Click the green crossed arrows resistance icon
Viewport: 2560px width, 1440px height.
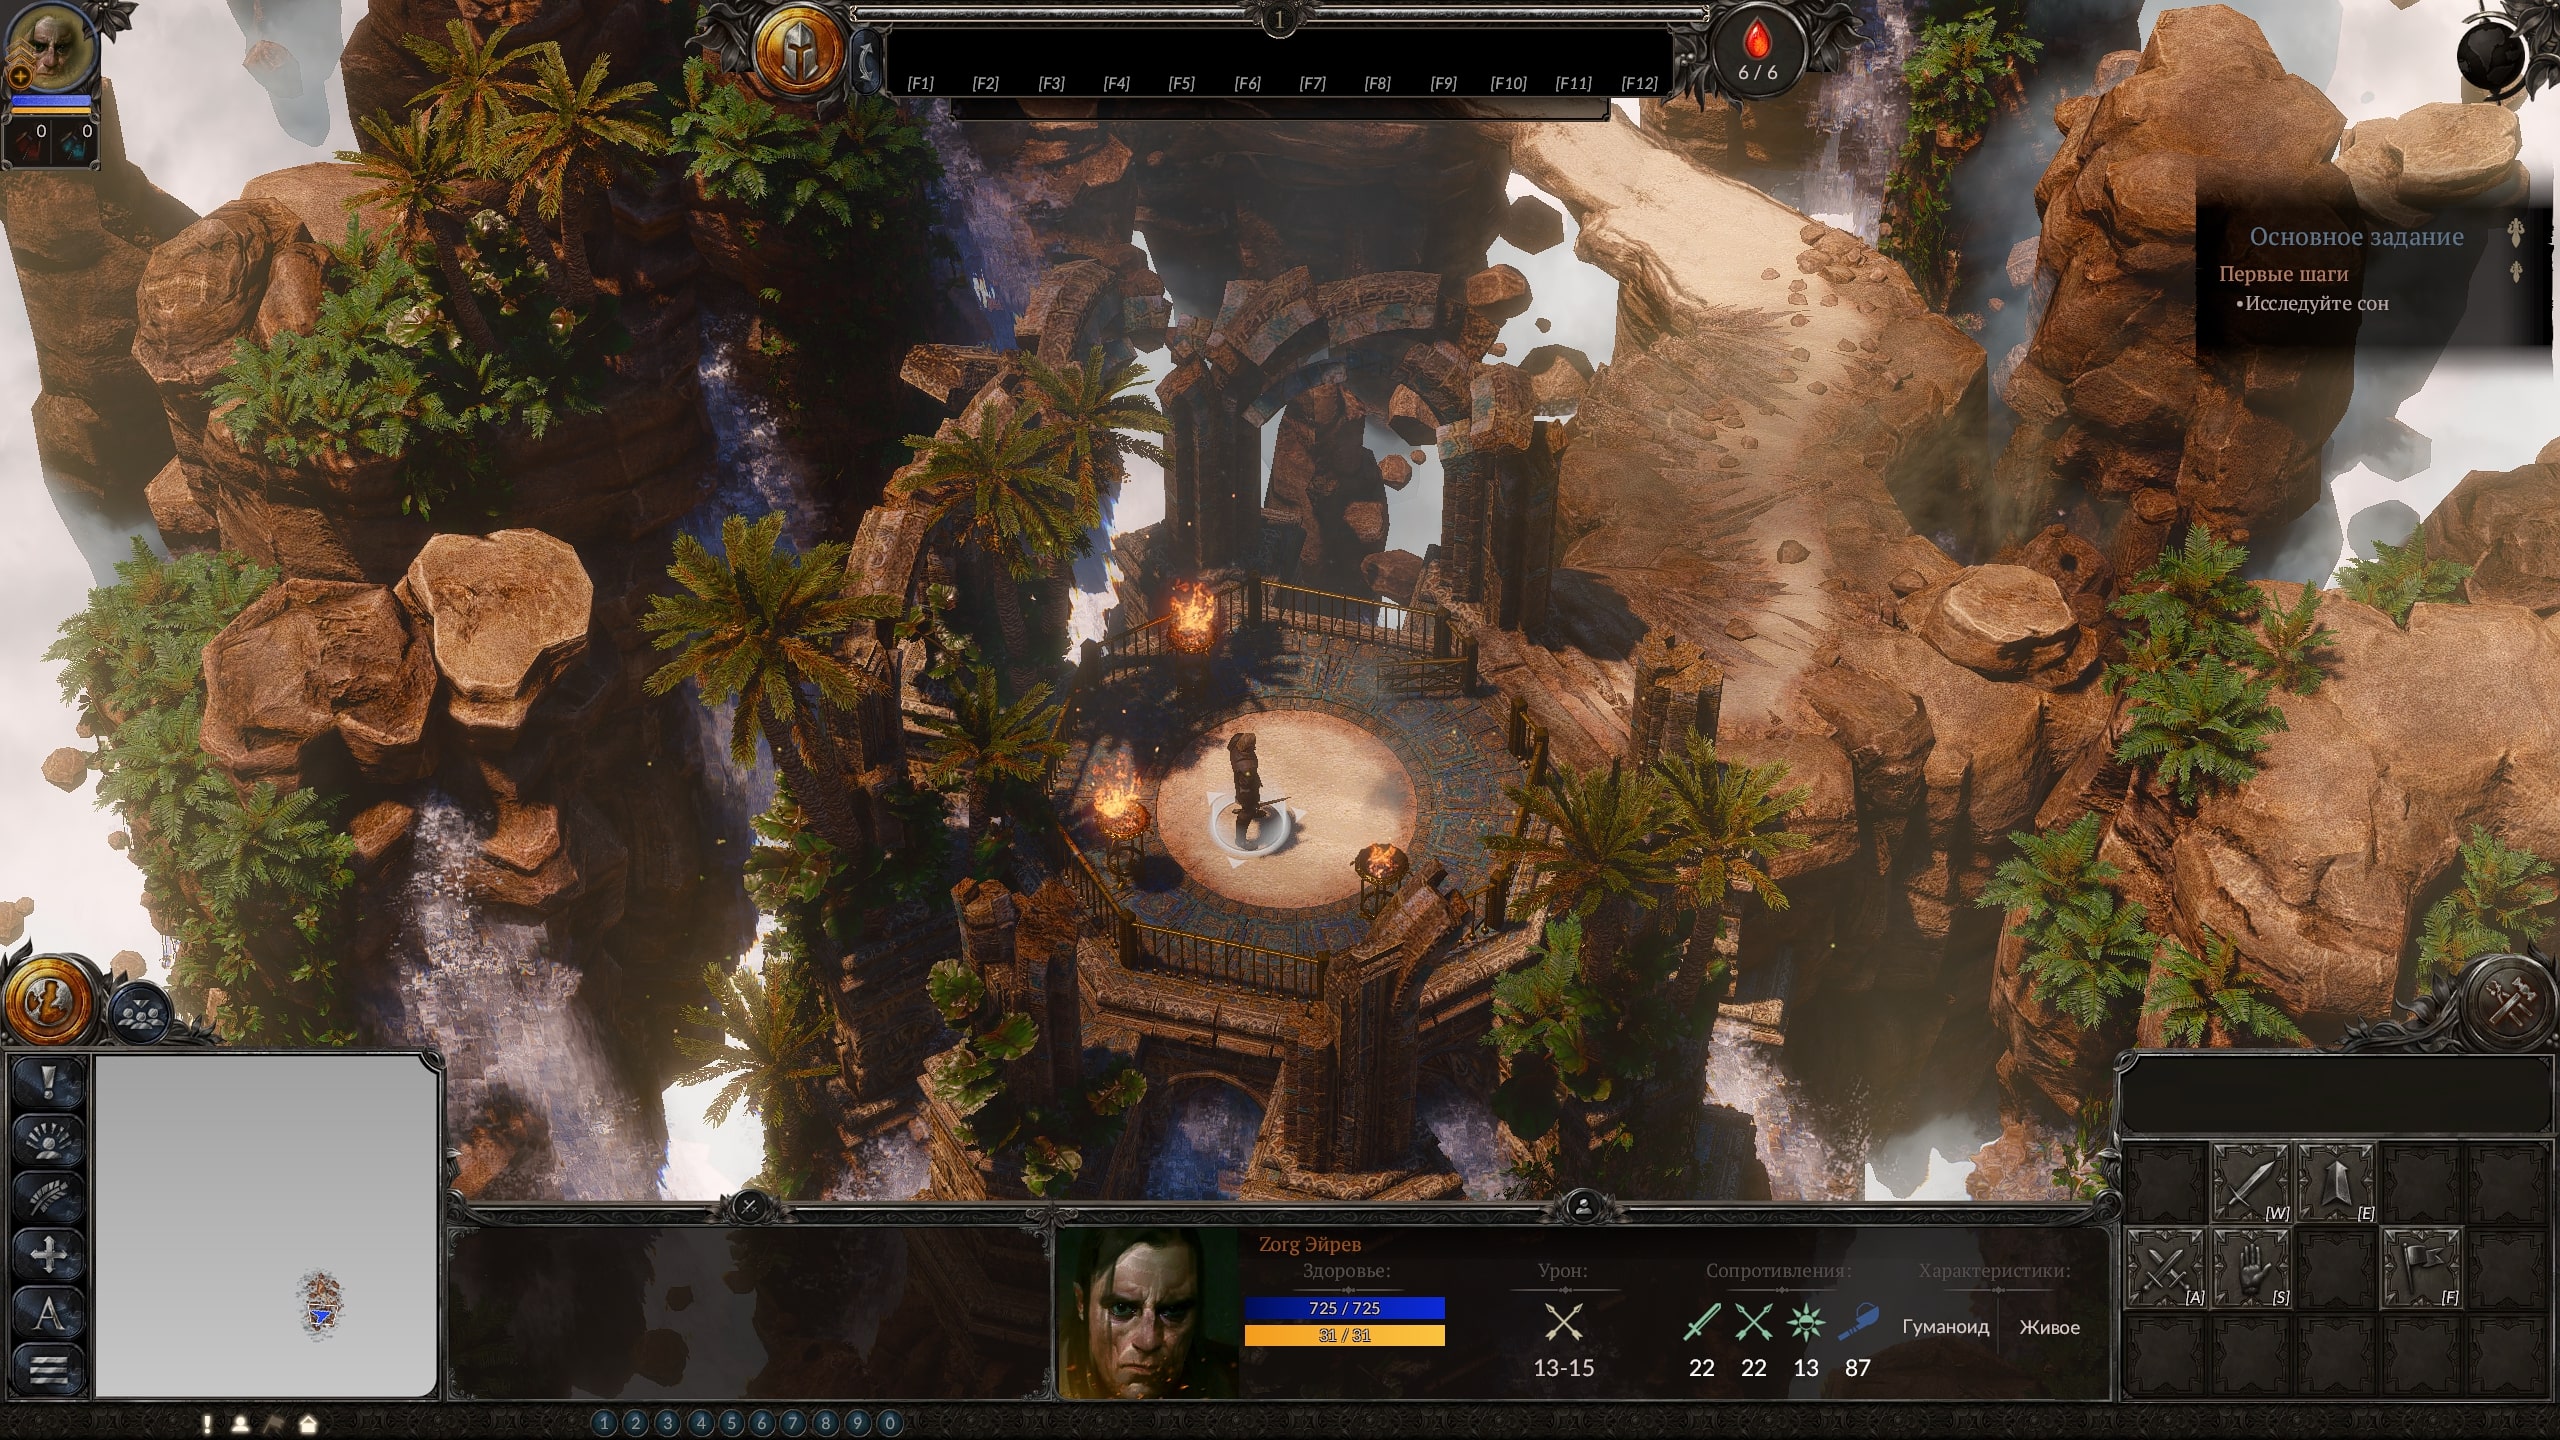(x=1753, y=1323)
